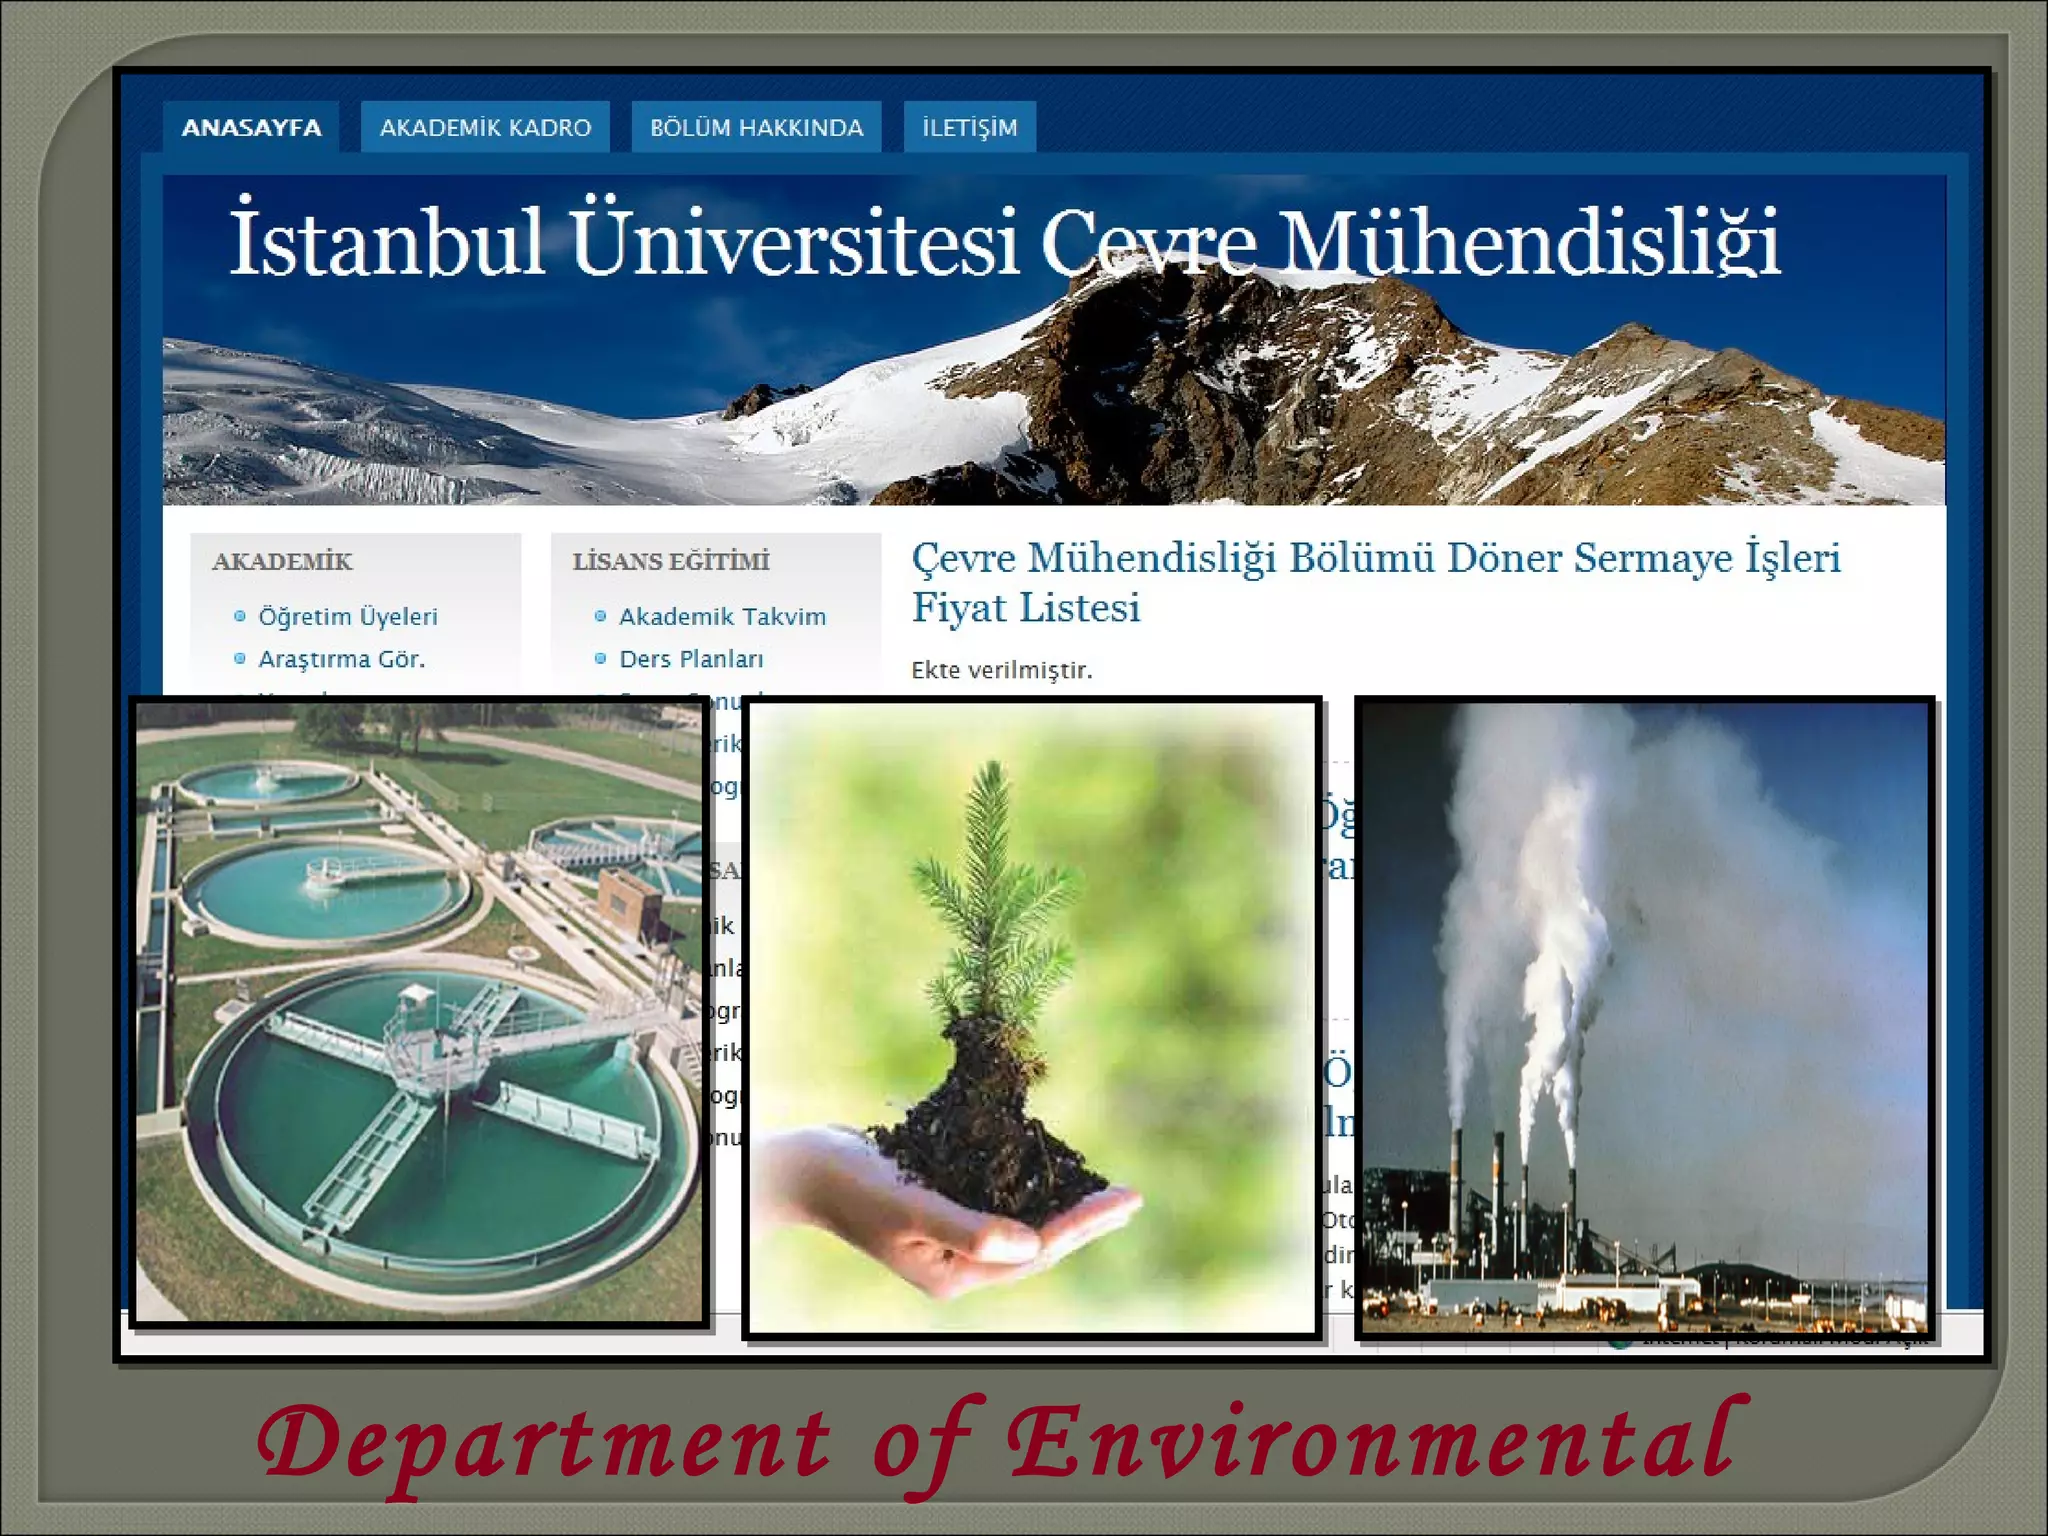
Task: Click the 'Ekte verilmiştir.' text
Action: tap(1001, 670)
